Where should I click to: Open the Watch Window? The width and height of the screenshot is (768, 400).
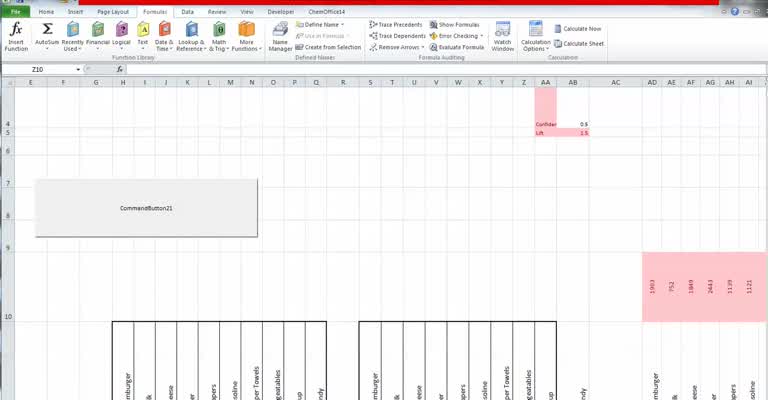click(x=503, y=36)
